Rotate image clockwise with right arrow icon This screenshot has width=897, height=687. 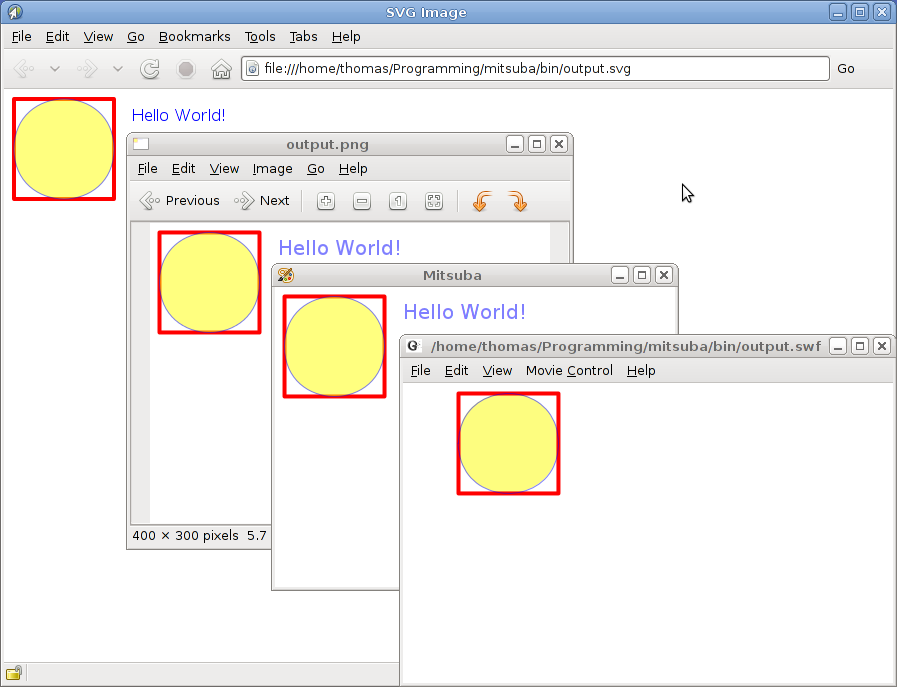click(x=517, y=201)
